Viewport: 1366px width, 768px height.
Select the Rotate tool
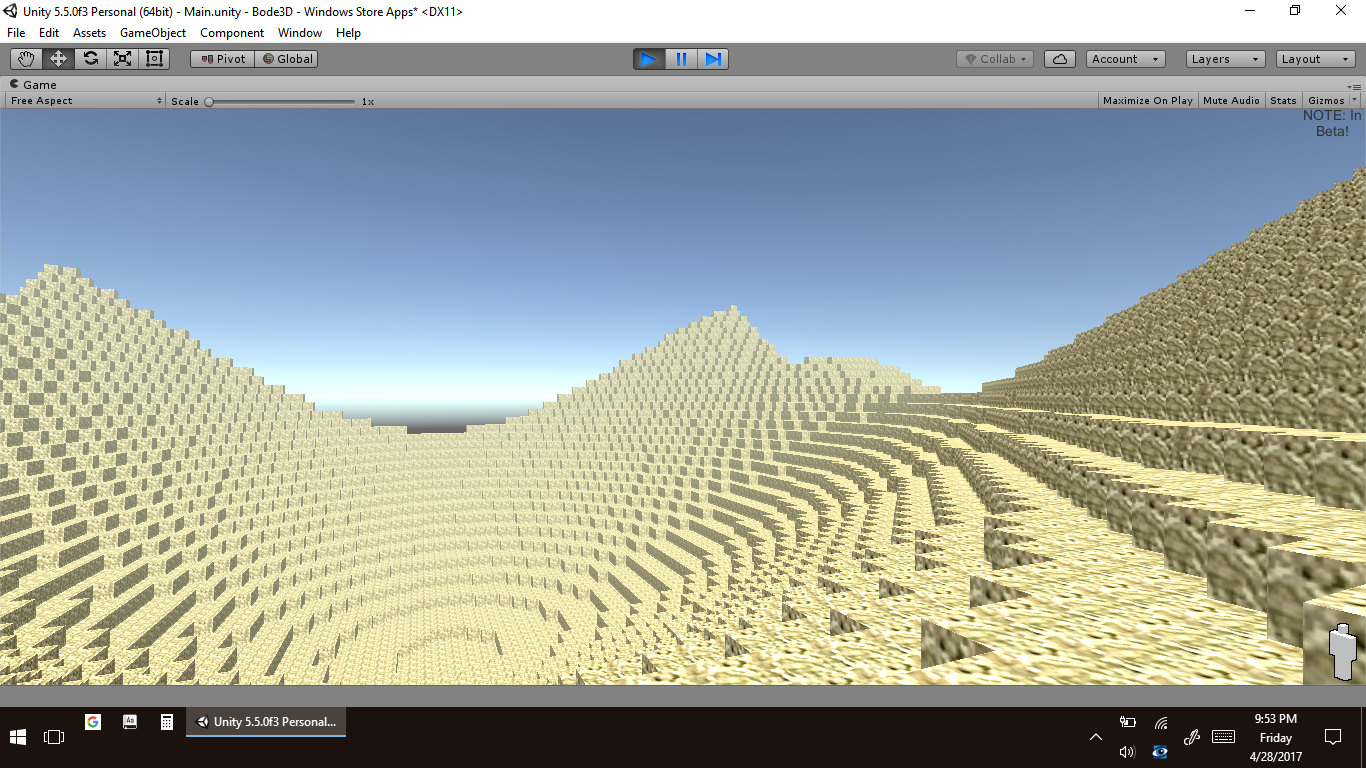click(x=90, y=59)
